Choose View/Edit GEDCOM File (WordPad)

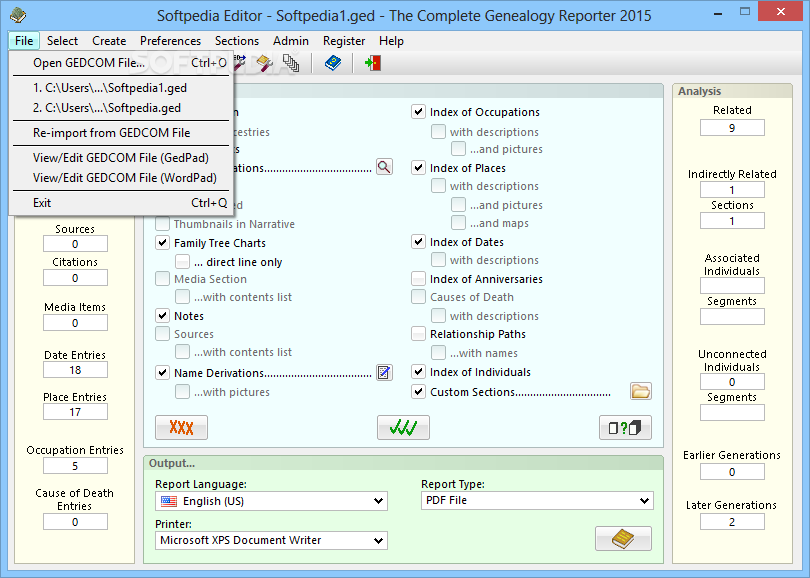pyautogui.click(x=121, y=178)
